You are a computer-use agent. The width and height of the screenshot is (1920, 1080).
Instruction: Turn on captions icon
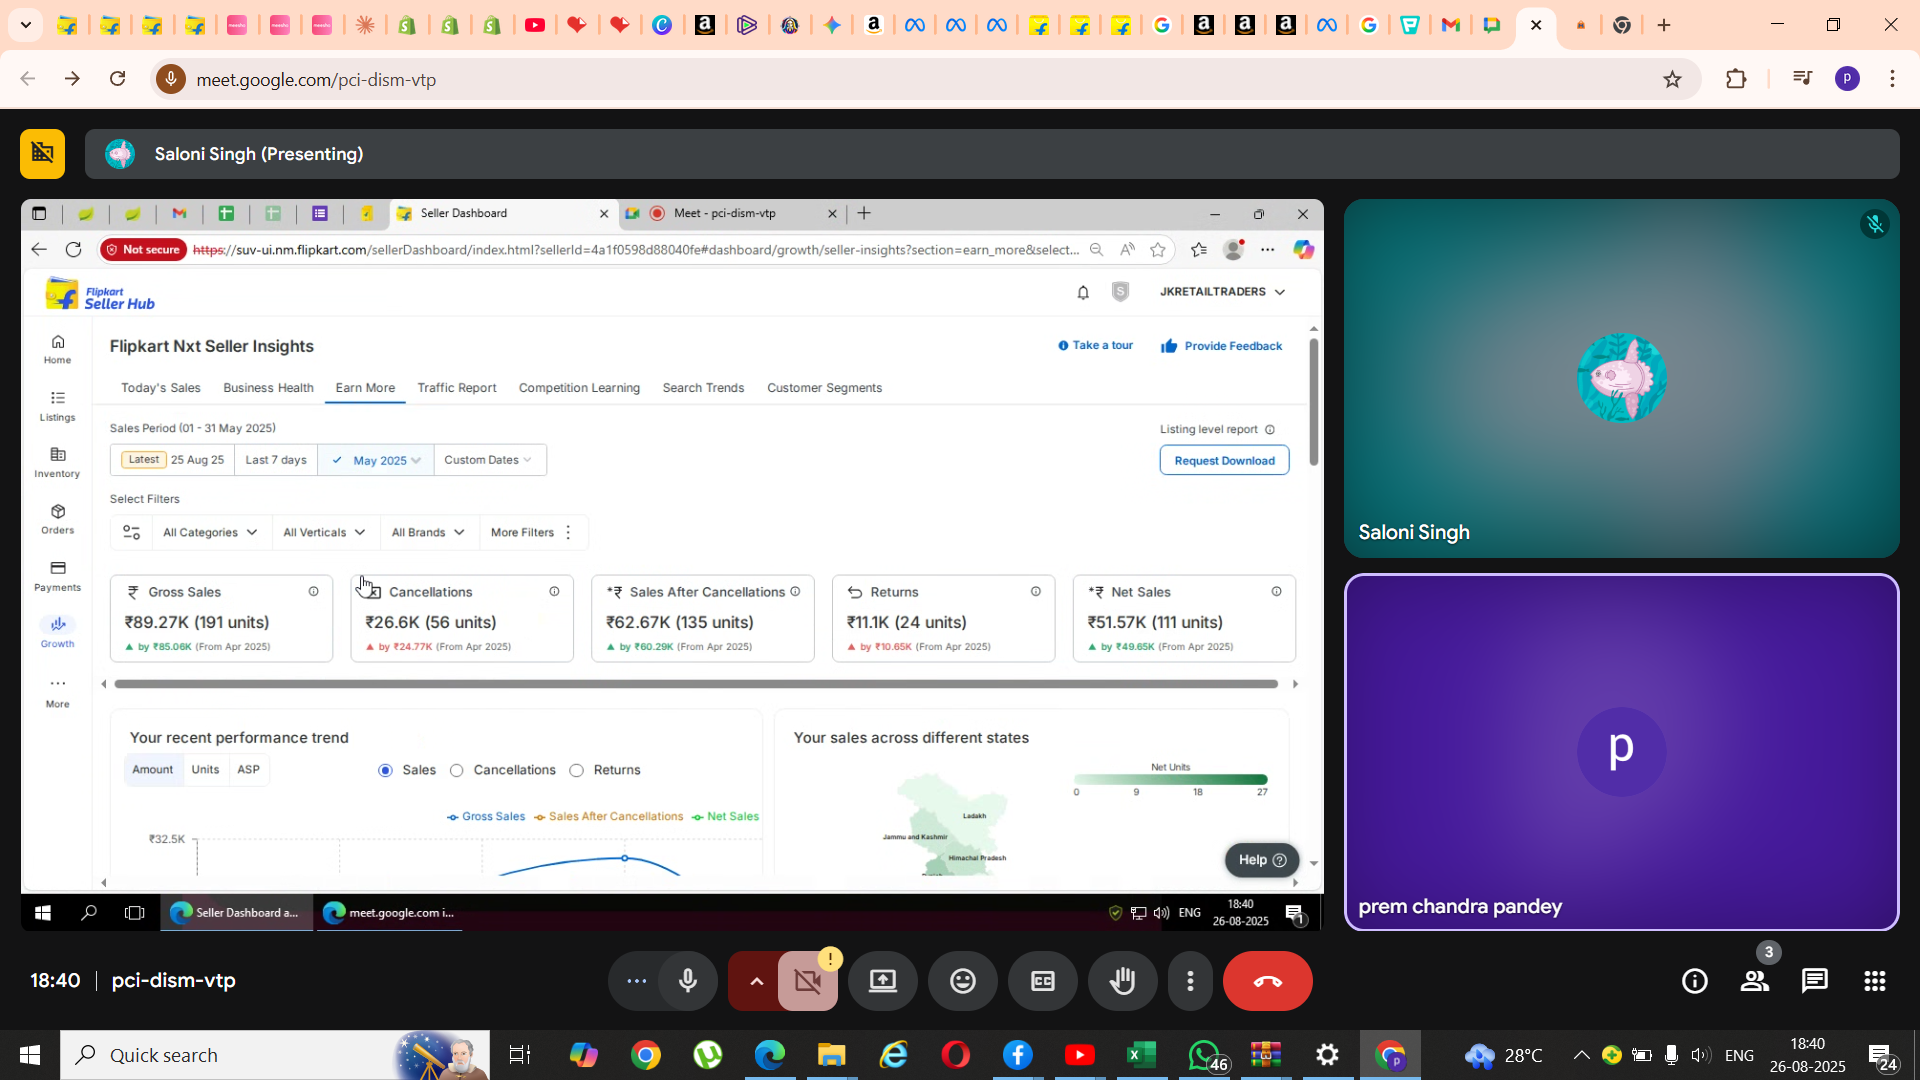(1042, 981)
